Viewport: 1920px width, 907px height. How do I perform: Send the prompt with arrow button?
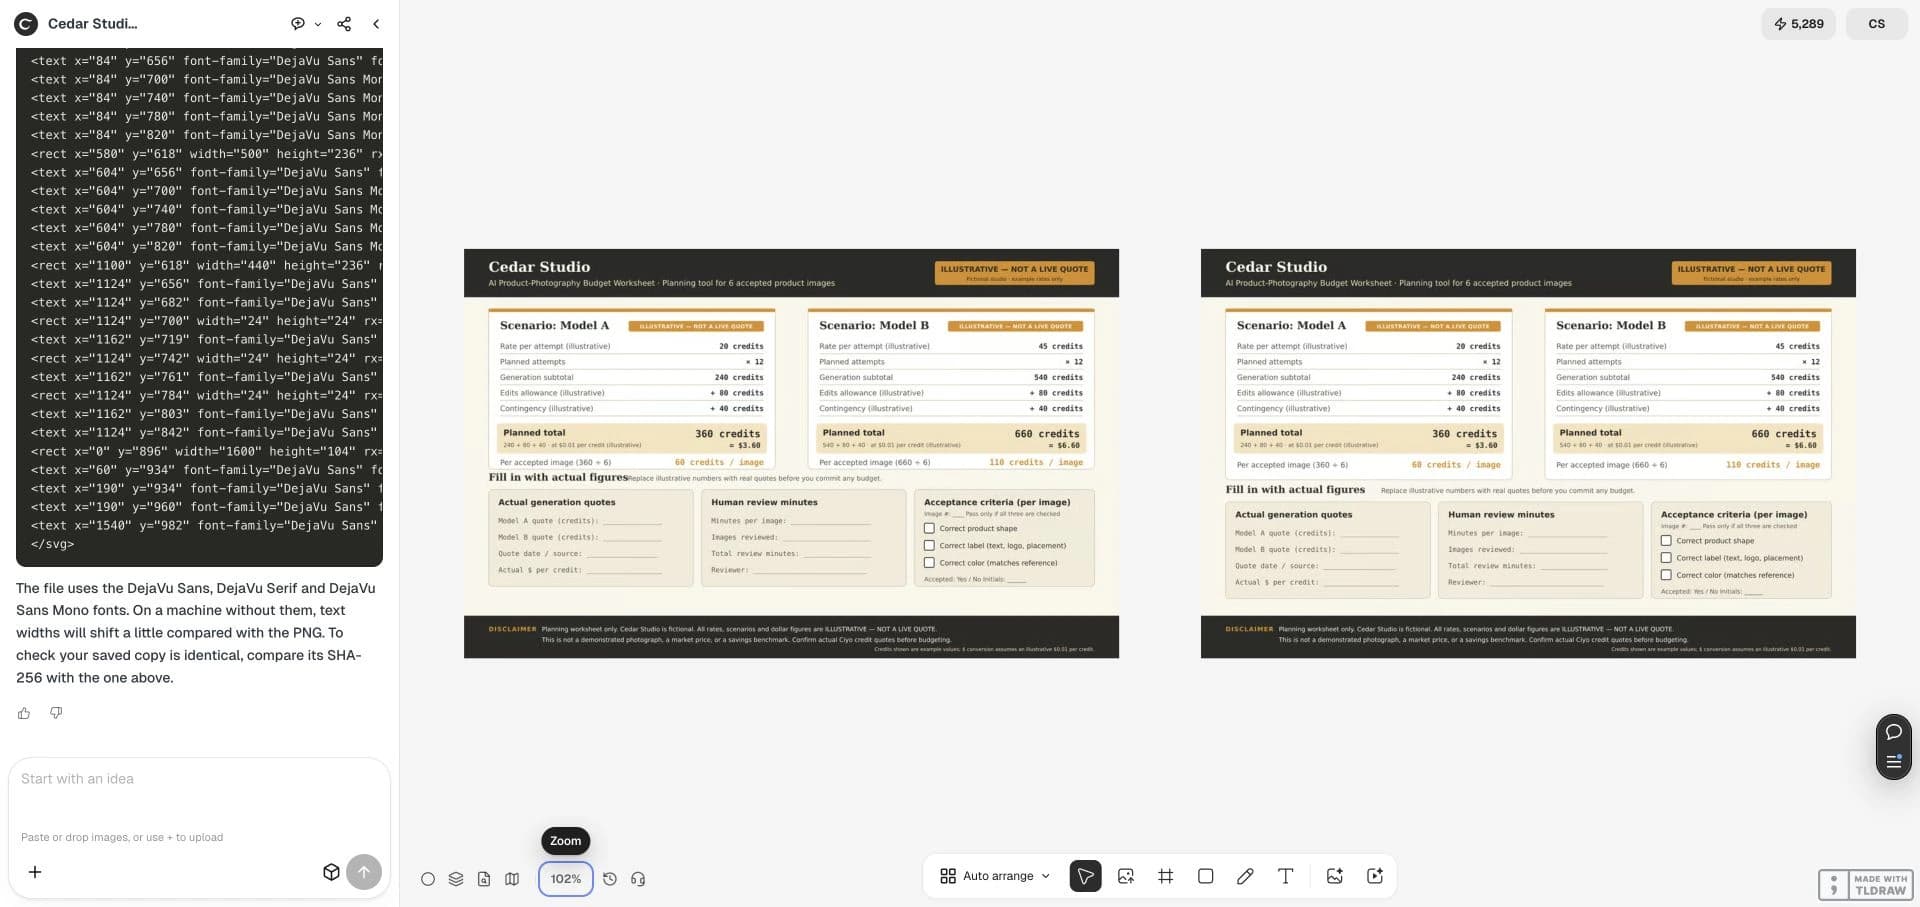[364, 872]
